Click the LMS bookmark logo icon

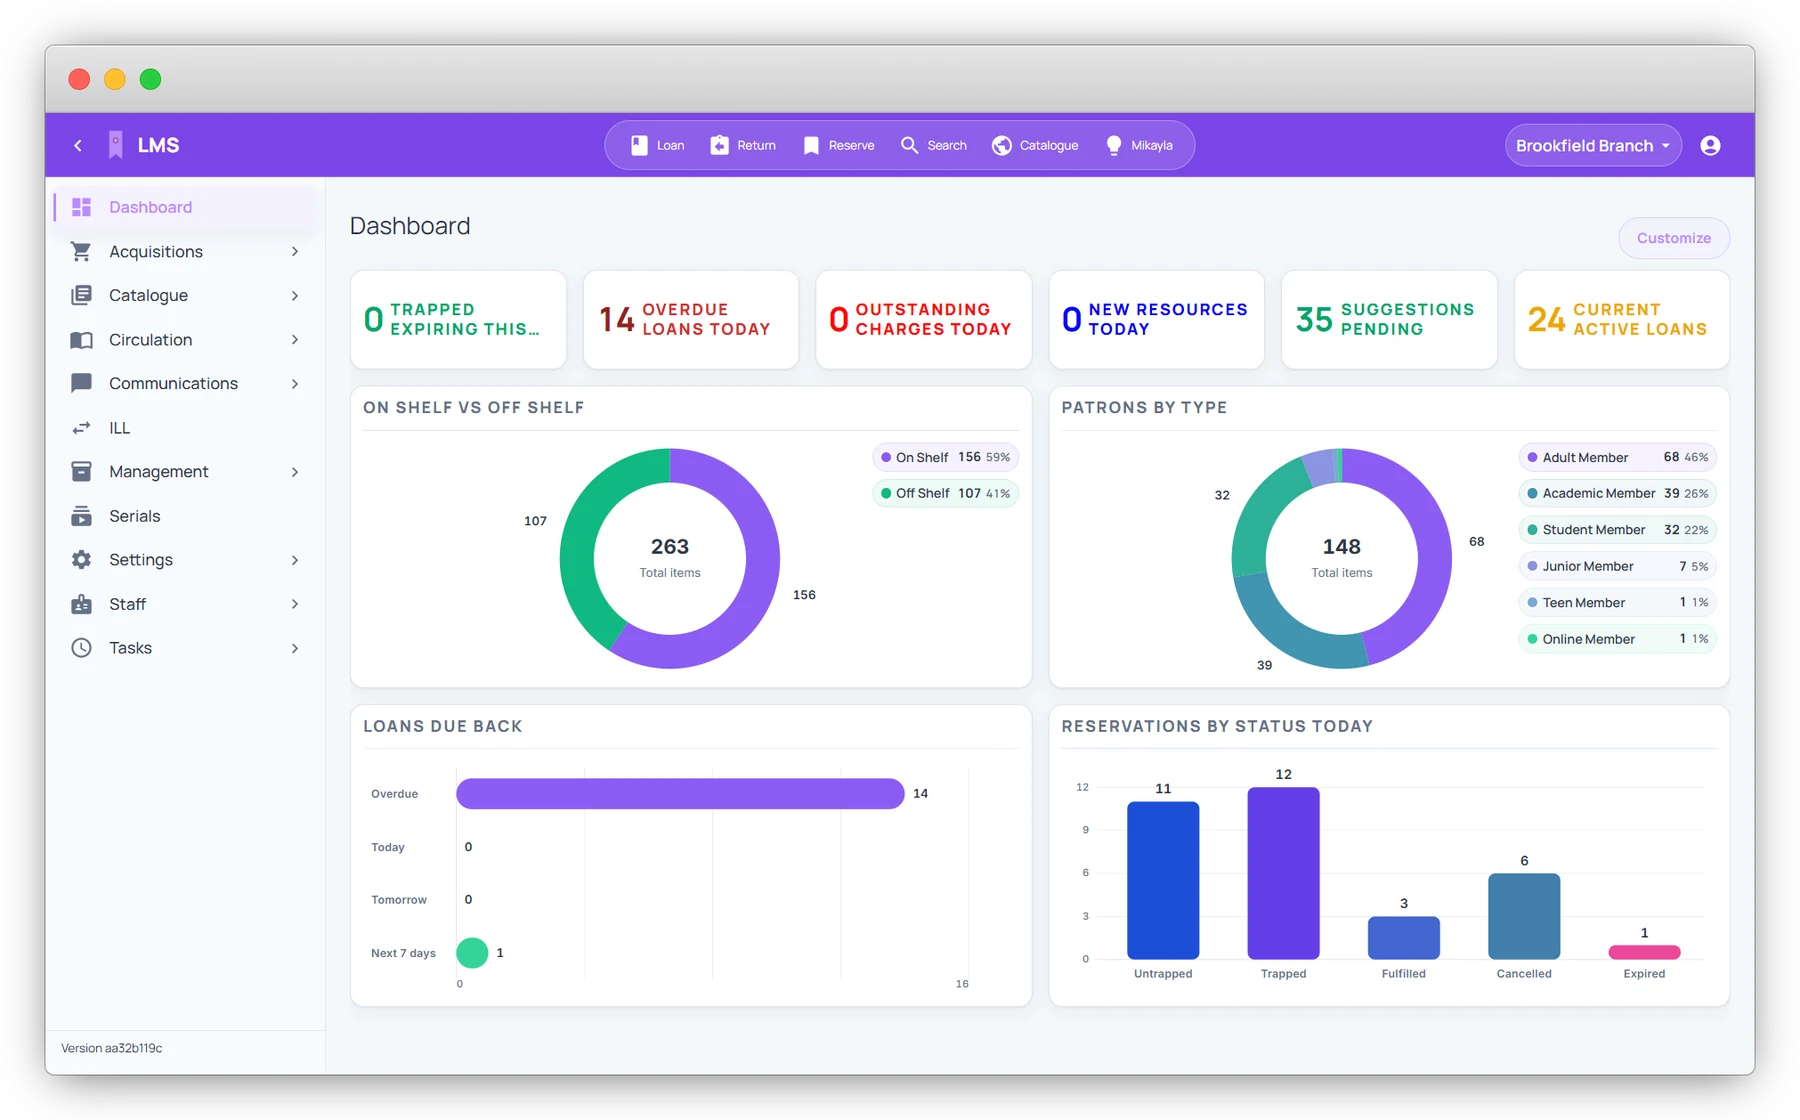pyautogui.click(x=116, y=145)
